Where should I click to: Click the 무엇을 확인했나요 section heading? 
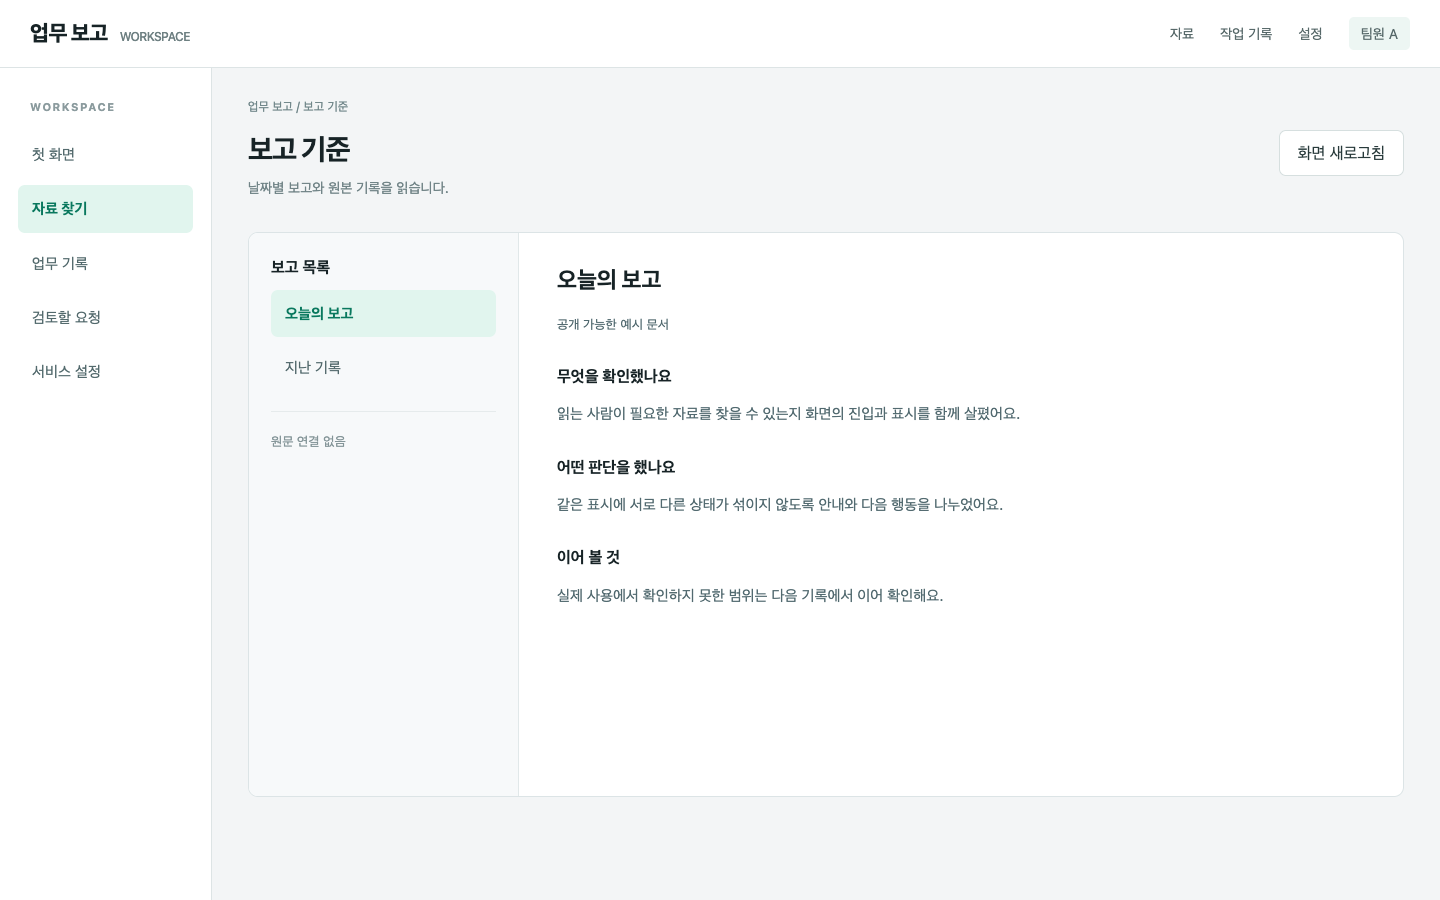[614, 376]
